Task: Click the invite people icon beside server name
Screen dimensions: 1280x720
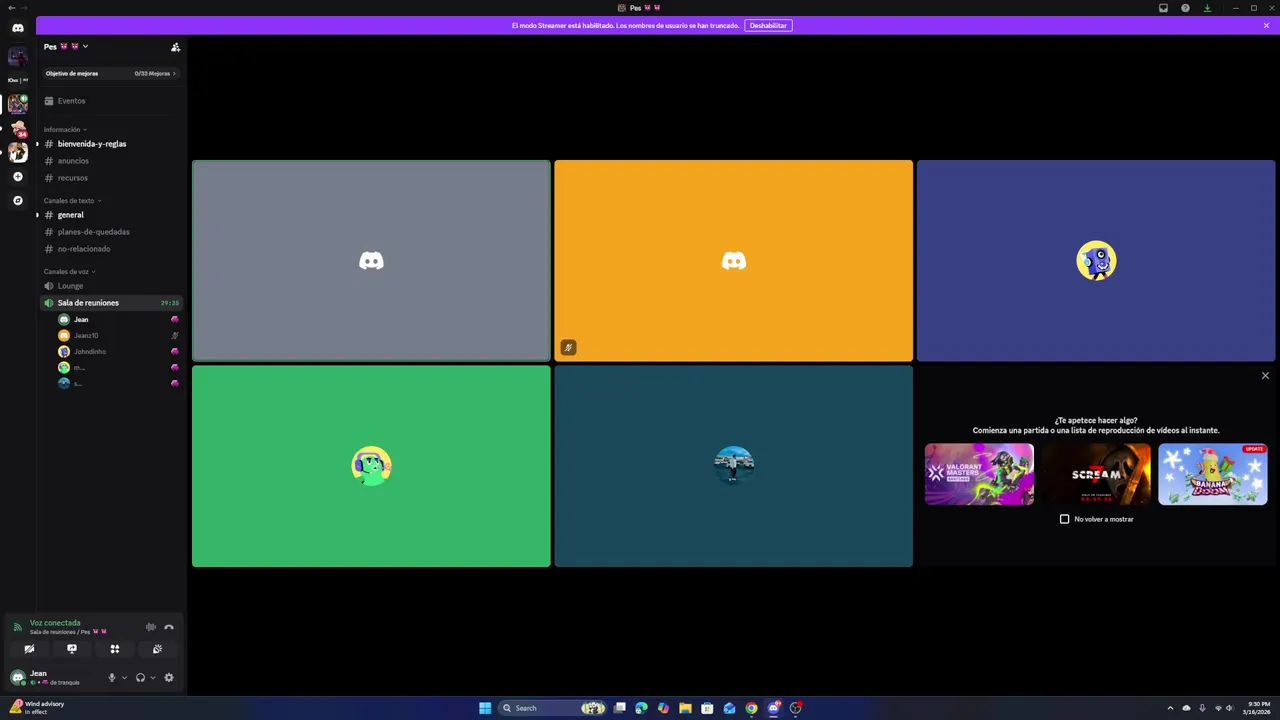Action: 175,47
